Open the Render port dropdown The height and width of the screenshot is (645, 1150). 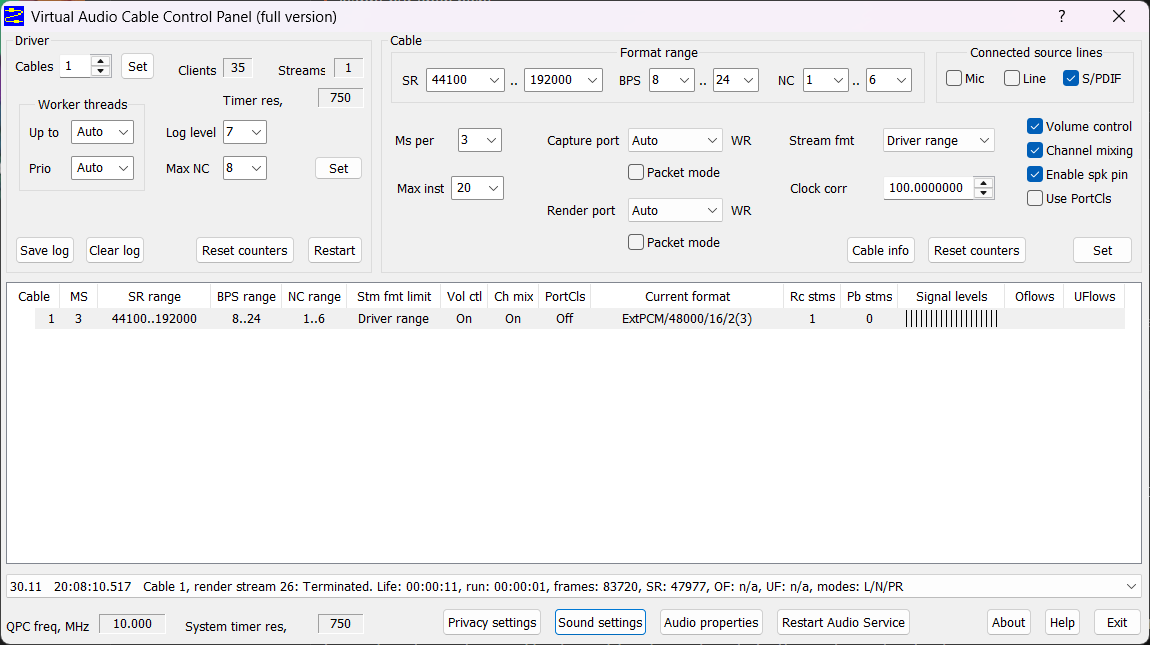675,211
